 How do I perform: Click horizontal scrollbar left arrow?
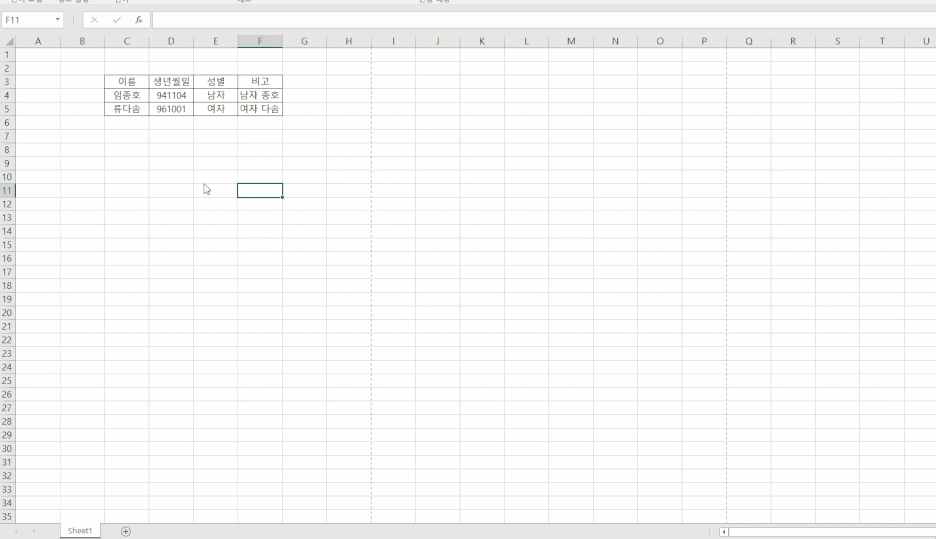coord(723,531)
